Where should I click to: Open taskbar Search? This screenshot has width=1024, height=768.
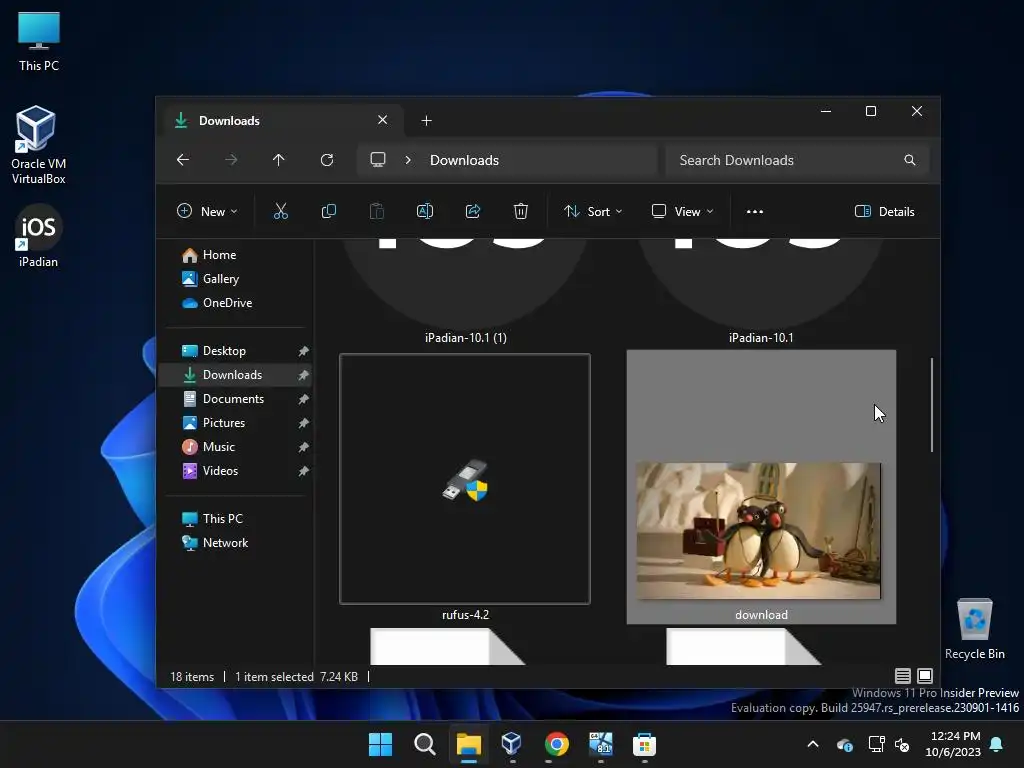tap(424, 744)
